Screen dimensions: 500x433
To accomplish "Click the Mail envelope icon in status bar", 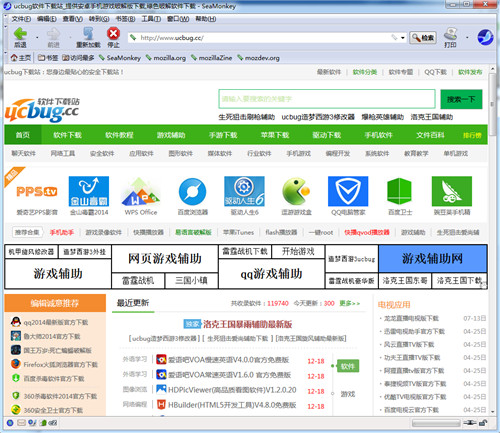I will 21,423.
